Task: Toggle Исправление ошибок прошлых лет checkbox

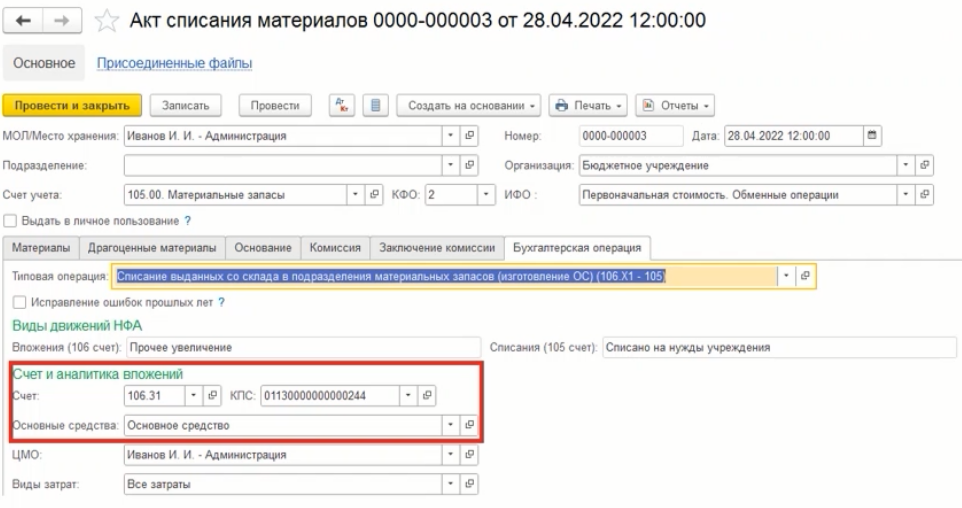Action: 17,302
